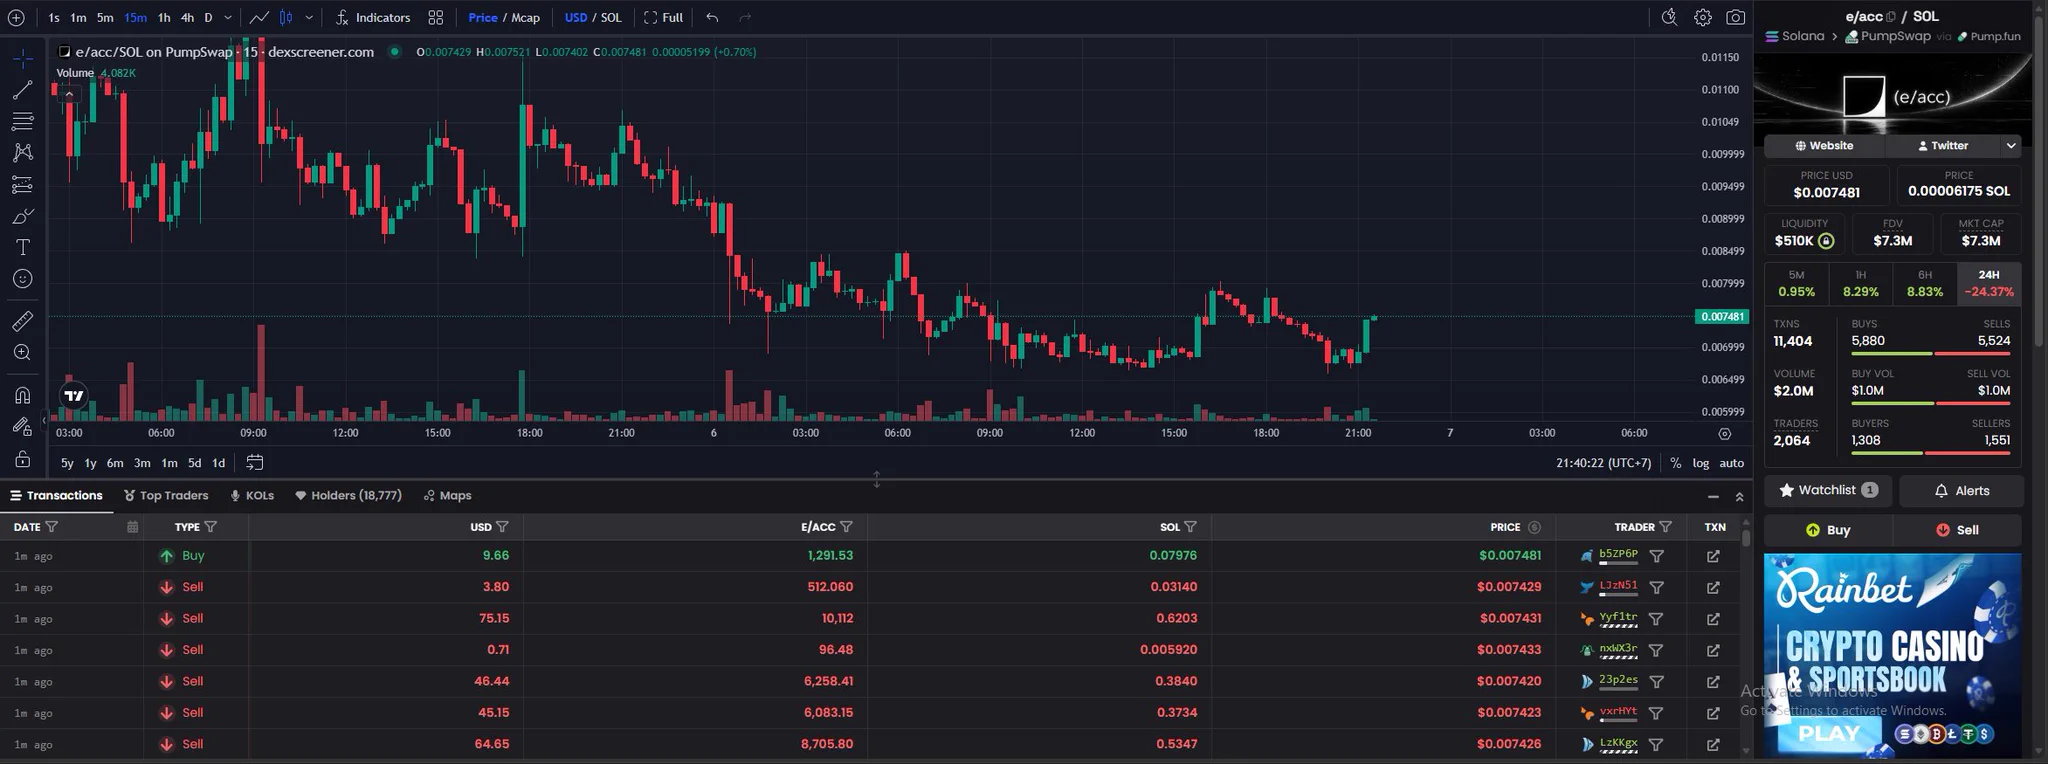Choose the brush drawing tool
The height and width of the screenshot is (764, 2048).
pos(22,216)
